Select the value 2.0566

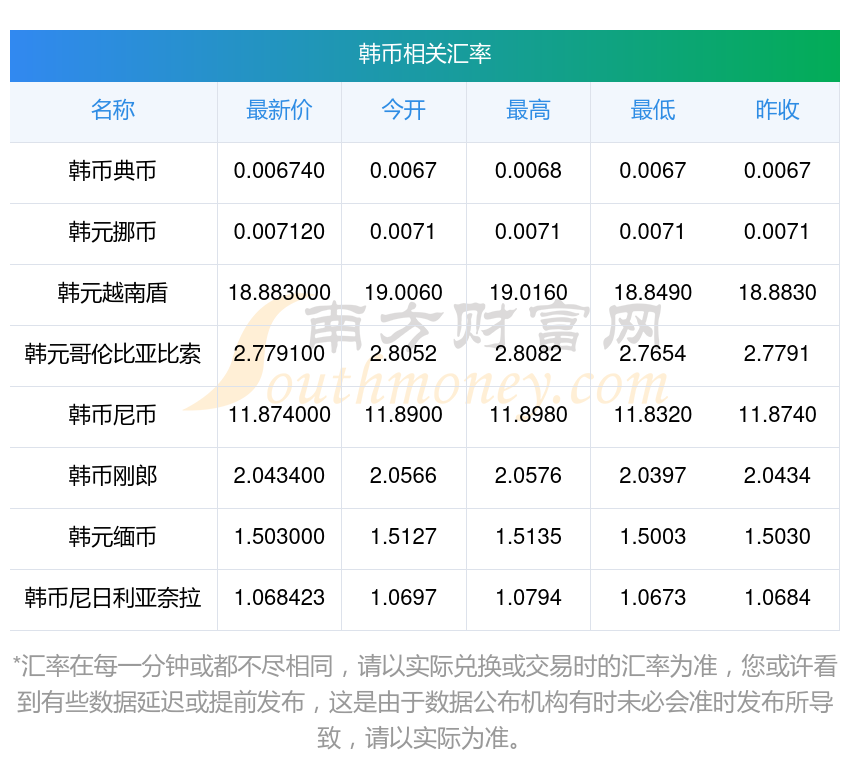(403, 476)
